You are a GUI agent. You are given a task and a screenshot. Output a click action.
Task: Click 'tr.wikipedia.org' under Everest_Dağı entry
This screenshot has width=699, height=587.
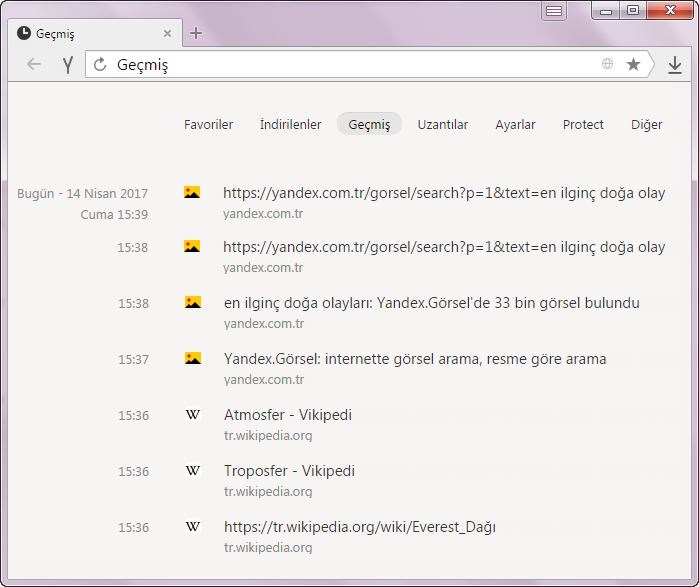tap(268, 547)
